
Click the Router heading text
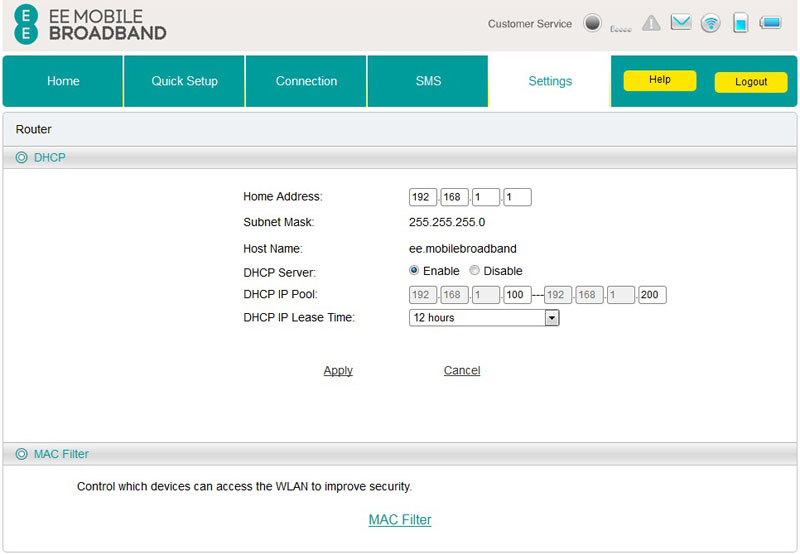(34, 130)
